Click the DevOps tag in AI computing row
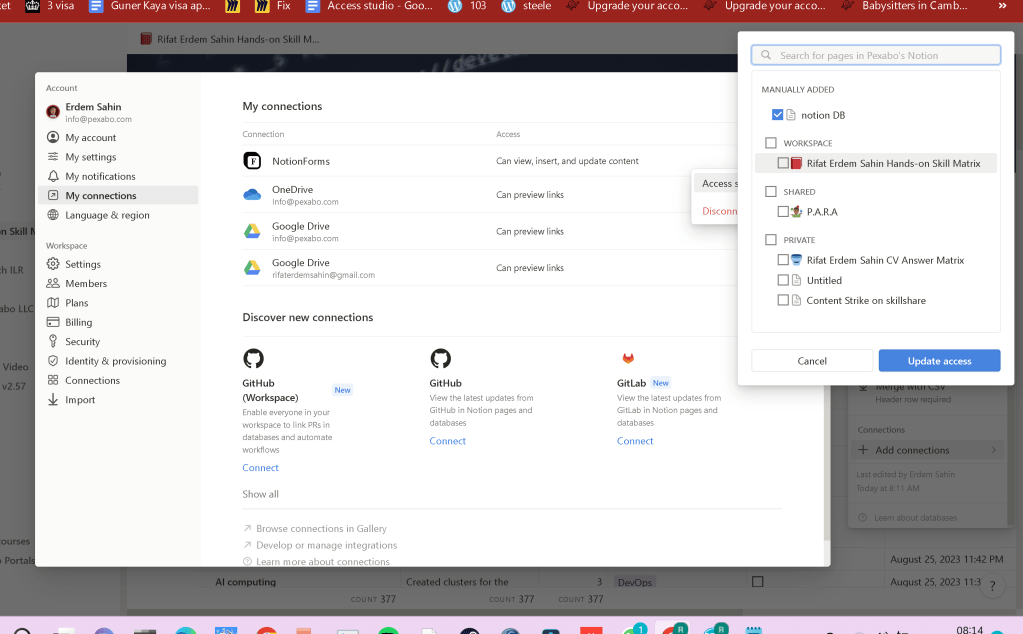1023x634 pixels. [x=635, y=582]
